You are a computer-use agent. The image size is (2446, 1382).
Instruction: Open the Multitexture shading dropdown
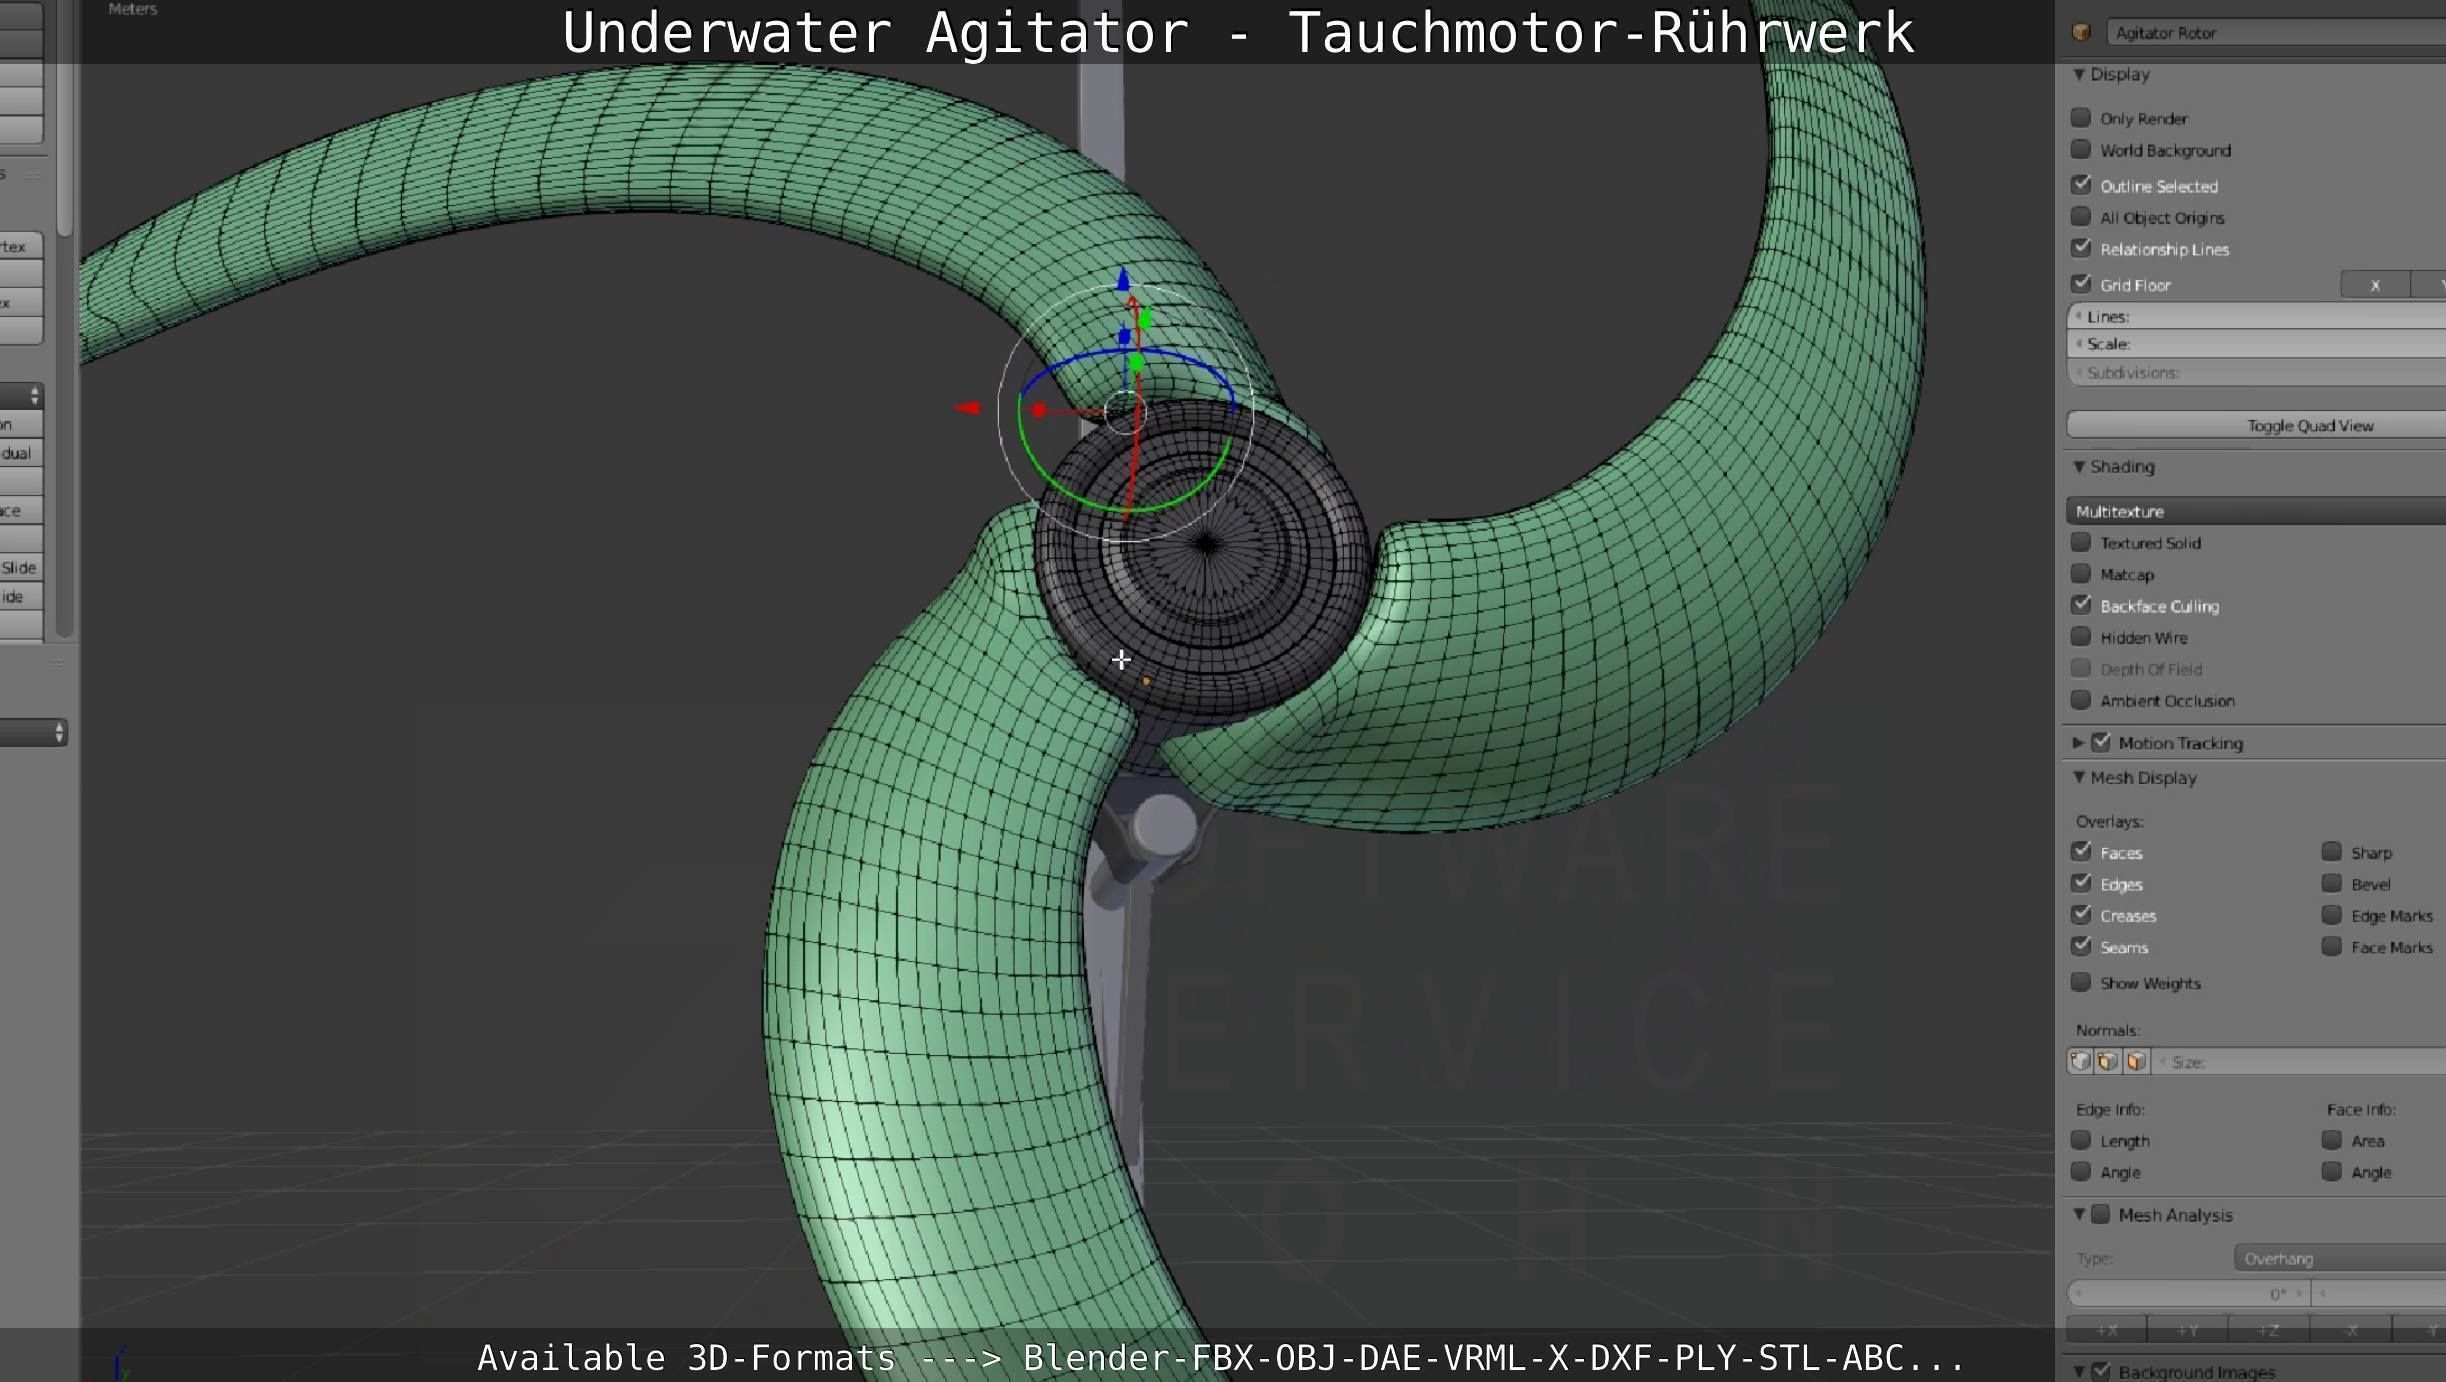pos(2256,511)
